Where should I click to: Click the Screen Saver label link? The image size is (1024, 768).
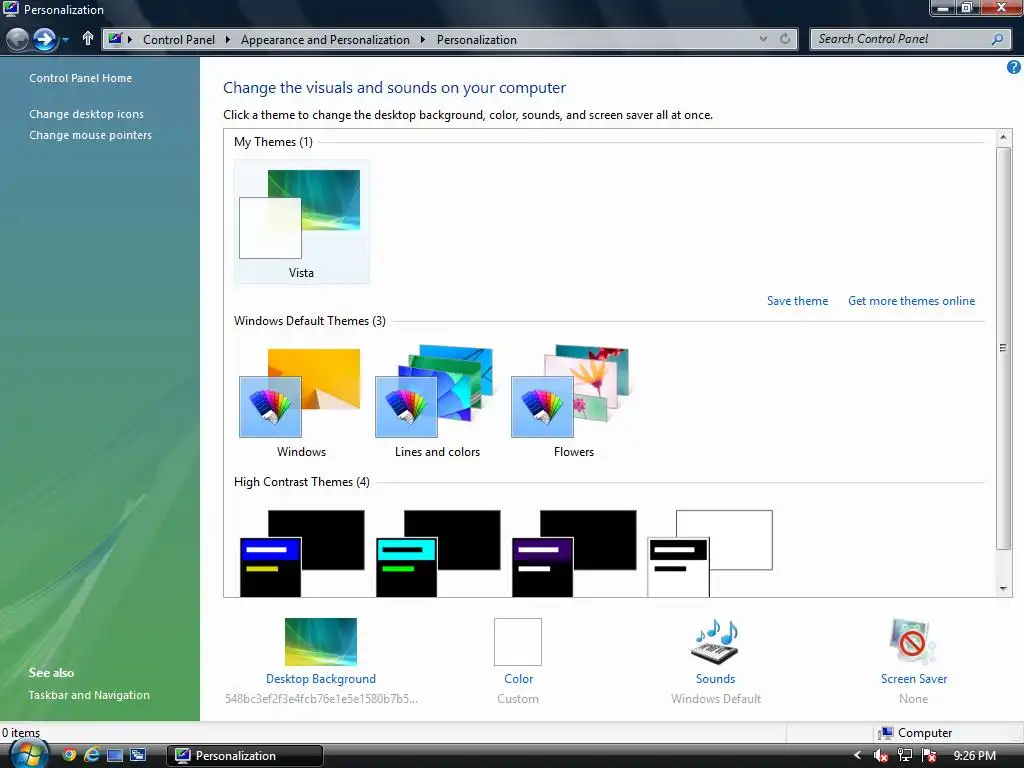(x=914, y=679)
